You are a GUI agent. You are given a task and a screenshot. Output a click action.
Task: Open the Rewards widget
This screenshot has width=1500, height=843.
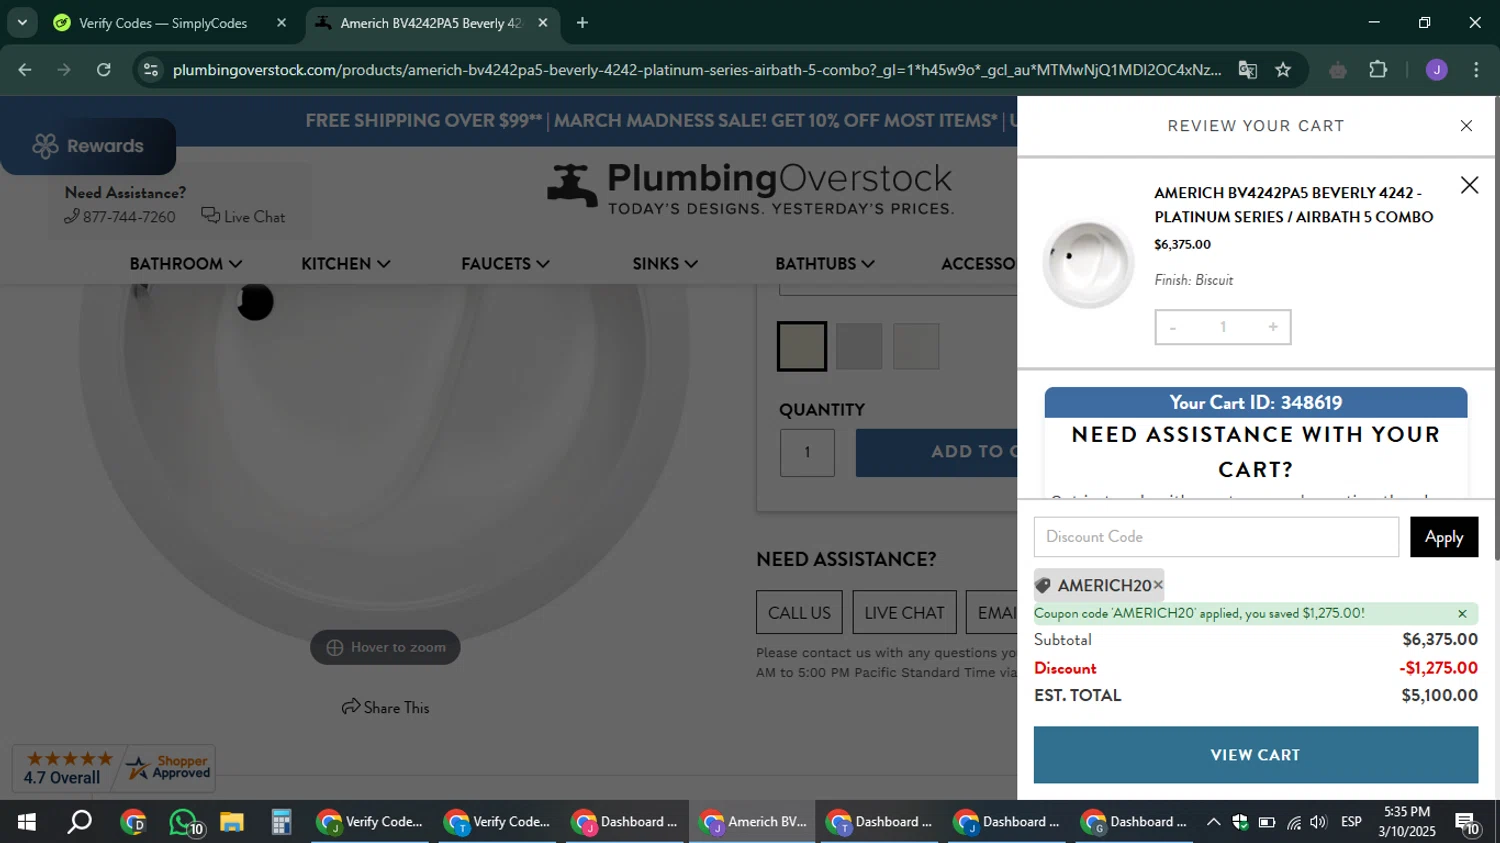coord(88,146)
